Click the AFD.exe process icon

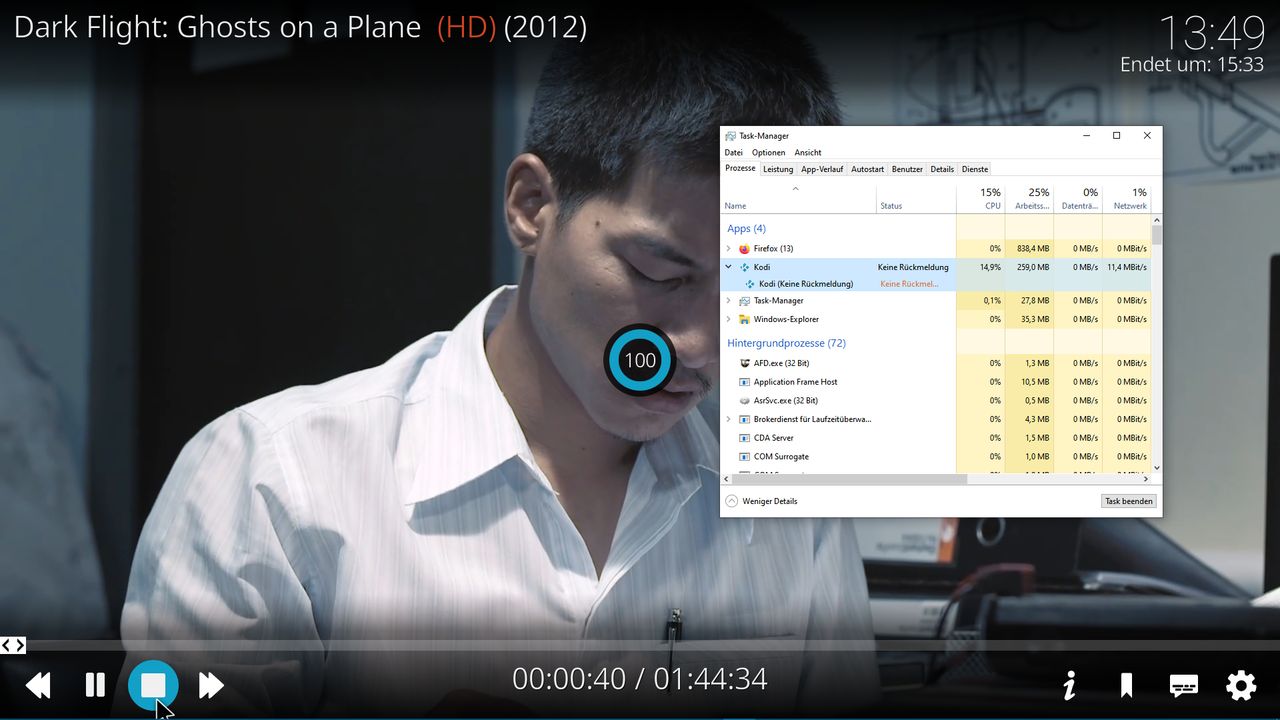tap(744, 364)
